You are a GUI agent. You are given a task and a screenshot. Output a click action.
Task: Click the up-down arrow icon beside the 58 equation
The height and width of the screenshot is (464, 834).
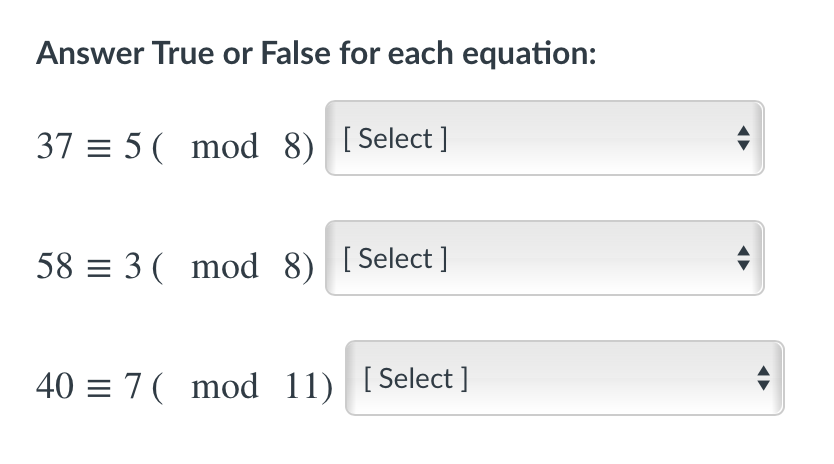pyautogui.click(x=742, y=260)
